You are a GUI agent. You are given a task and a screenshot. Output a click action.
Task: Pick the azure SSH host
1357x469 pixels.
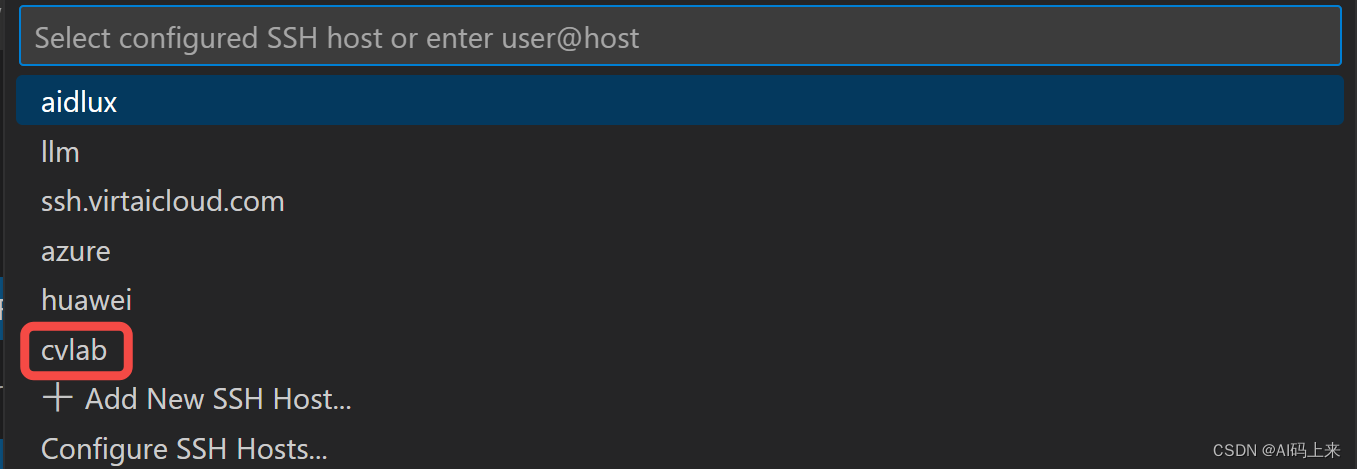pos(75,251)
